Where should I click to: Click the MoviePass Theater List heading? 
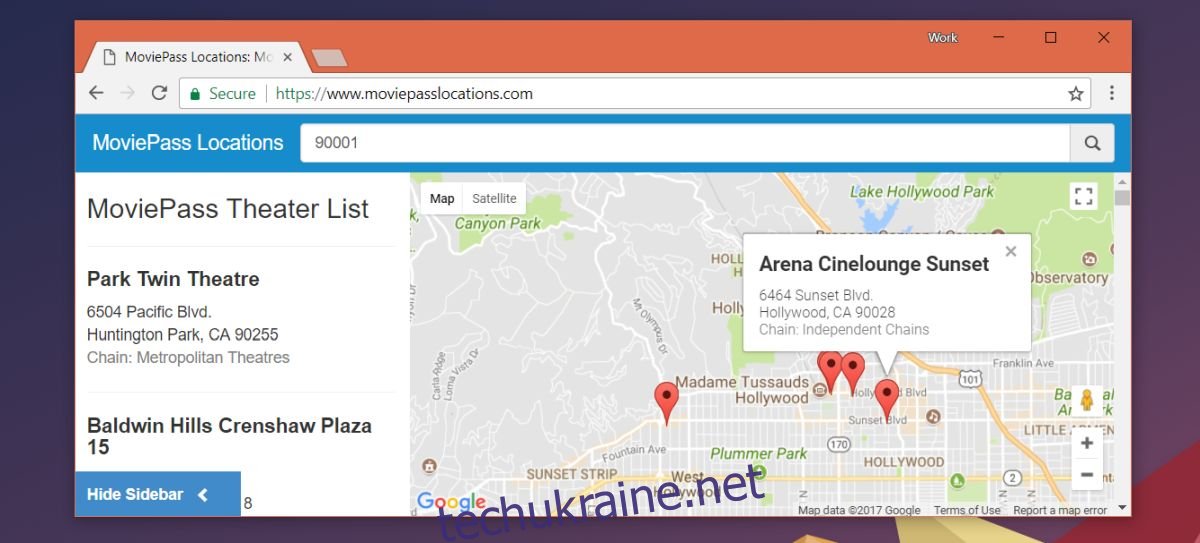click(228, 209)
